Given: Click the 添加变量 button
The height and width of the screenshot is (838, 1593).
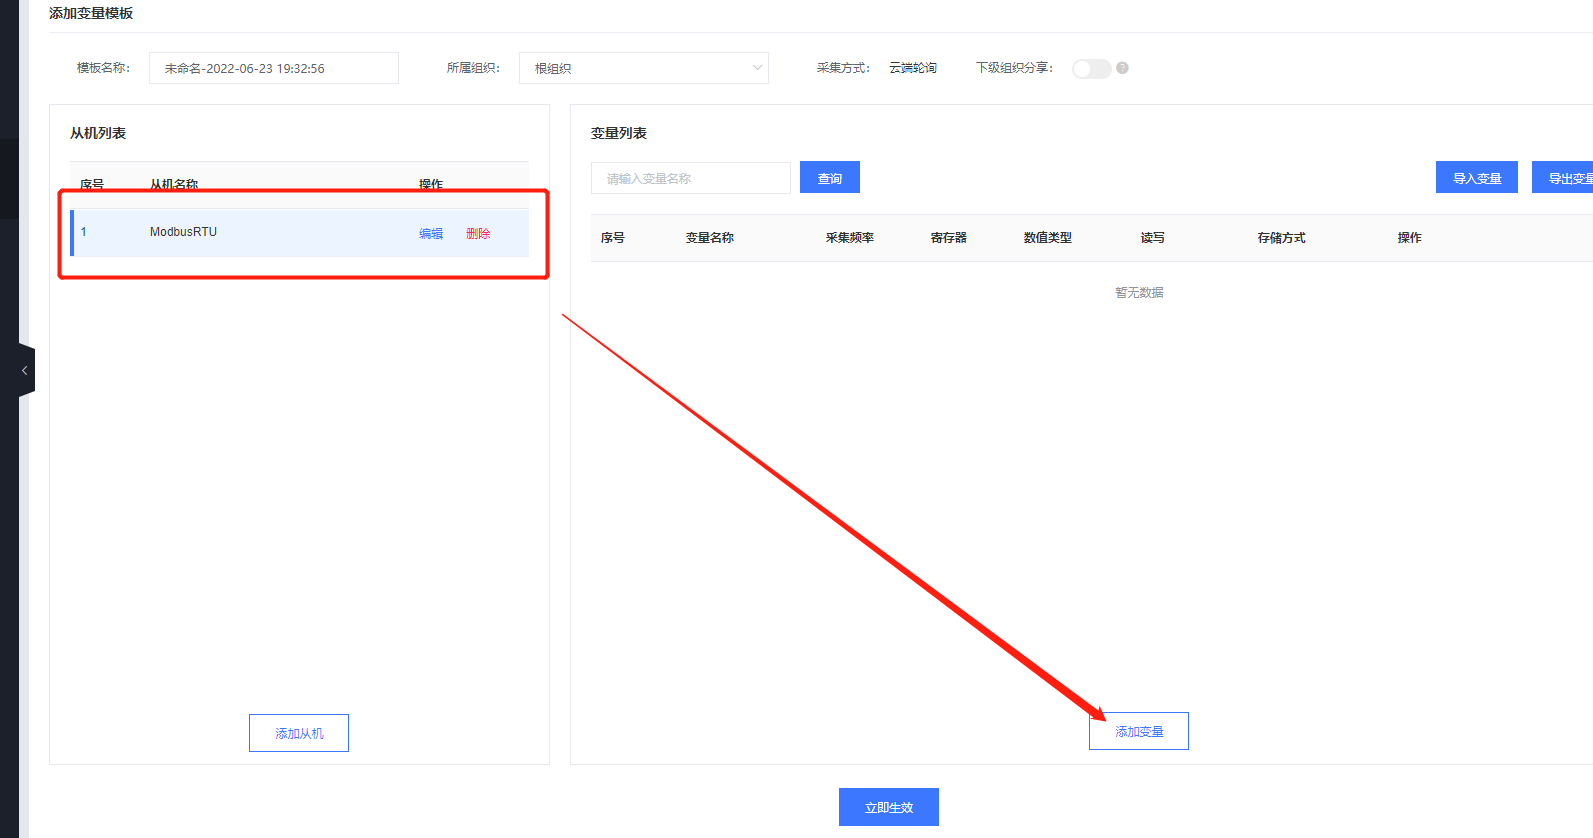Looking at the screenshot, I should click(1138, 731).
